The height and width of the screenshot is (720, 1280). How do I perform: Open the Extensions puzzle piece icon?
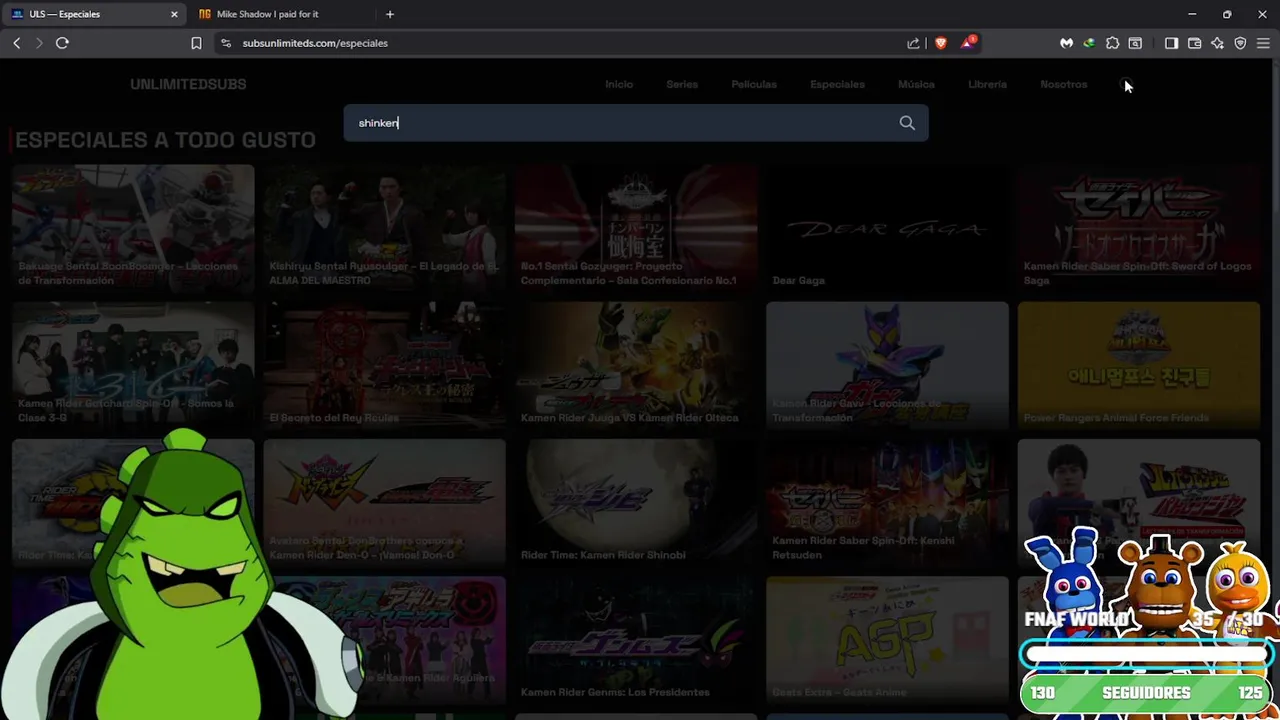[1112, 43]
